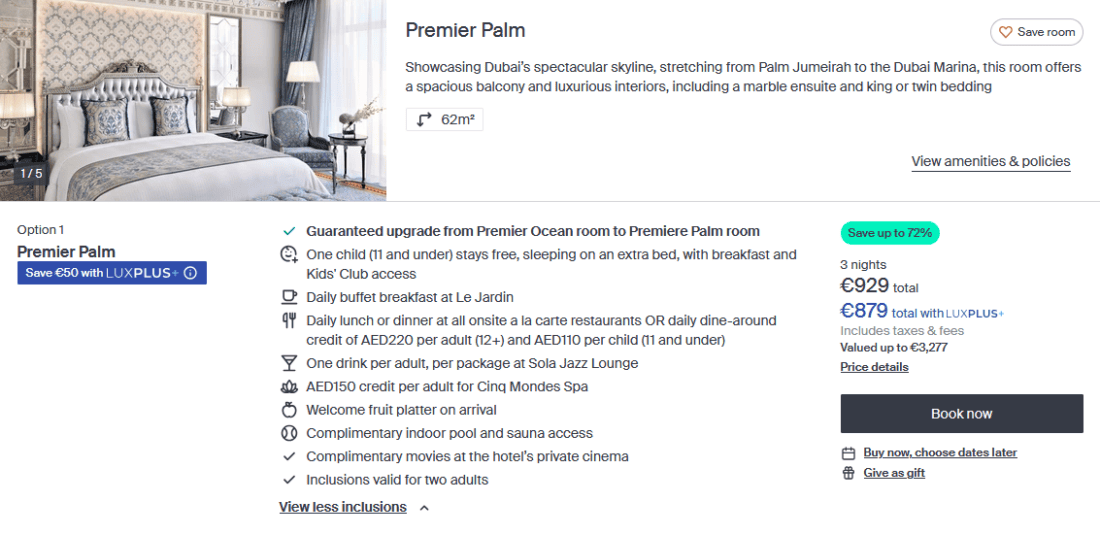Click the child stays free icon

[x=289, y=254]
